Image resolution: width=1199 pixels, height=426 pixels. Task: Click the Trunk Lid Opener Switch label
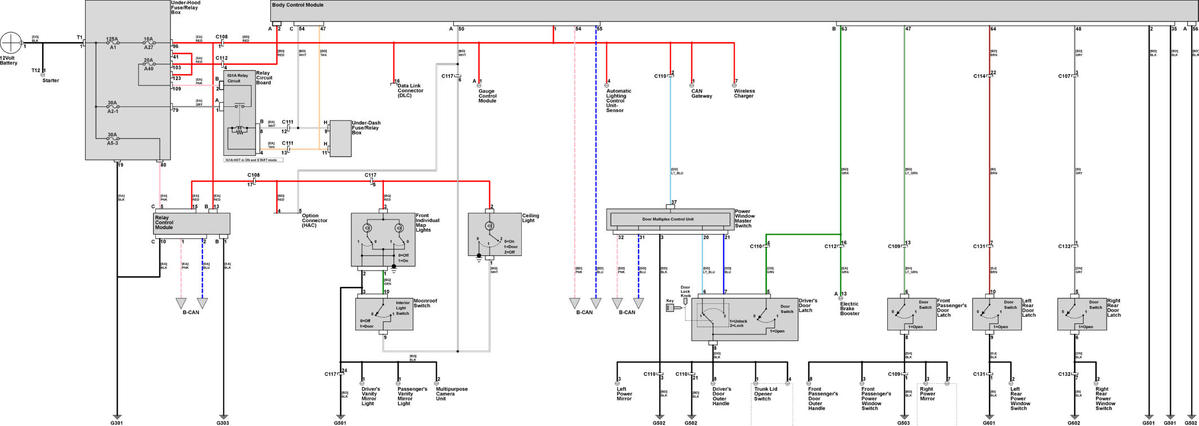tap(765, 395)
